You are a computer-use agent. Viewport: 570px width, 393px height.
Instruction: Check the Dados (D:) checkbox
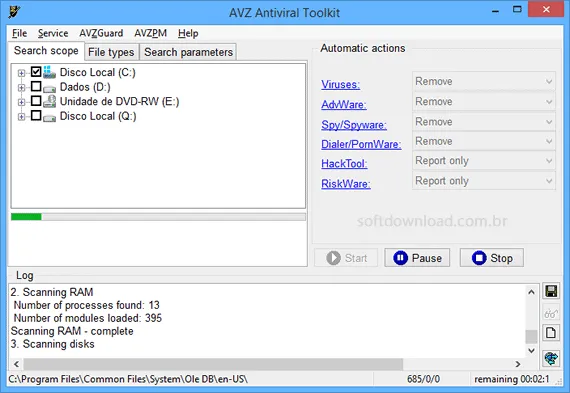36,87
